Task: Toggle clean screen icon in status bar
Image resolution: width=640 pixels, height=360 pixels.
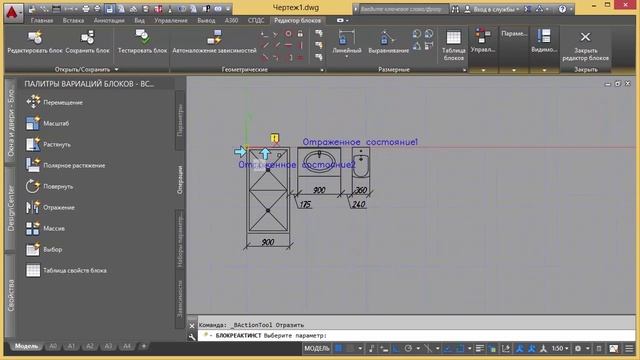Action: point(613,349)
